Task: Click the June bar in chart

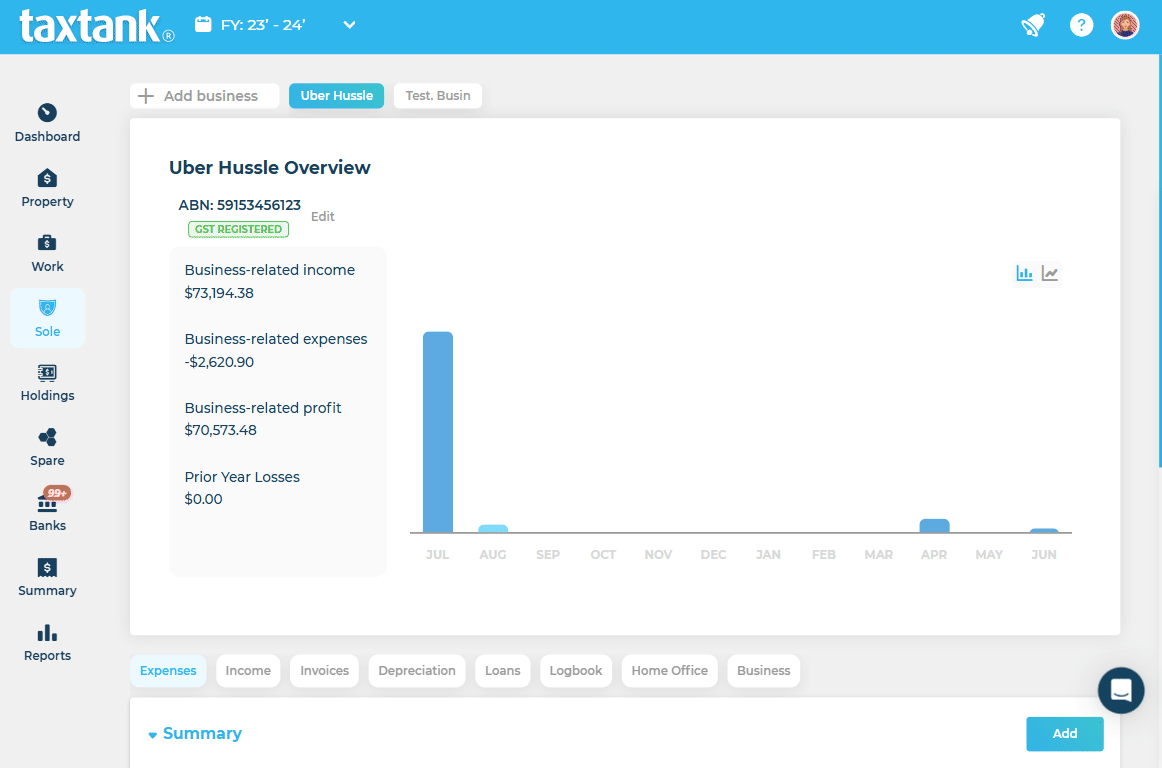Action: click(1044, 530)
